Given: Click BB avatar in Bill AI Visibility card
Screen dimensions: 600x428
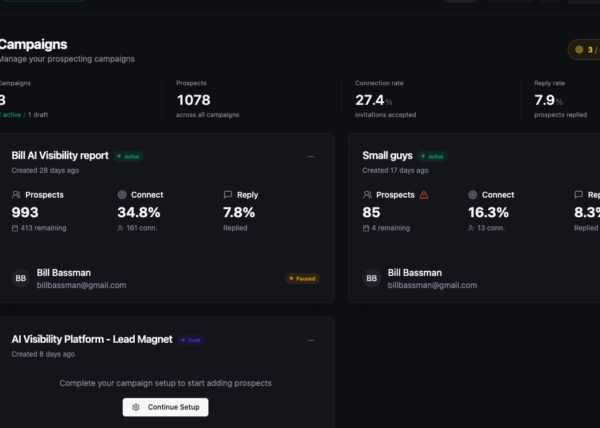Looking at the screenshot, I should coord(21,278).
